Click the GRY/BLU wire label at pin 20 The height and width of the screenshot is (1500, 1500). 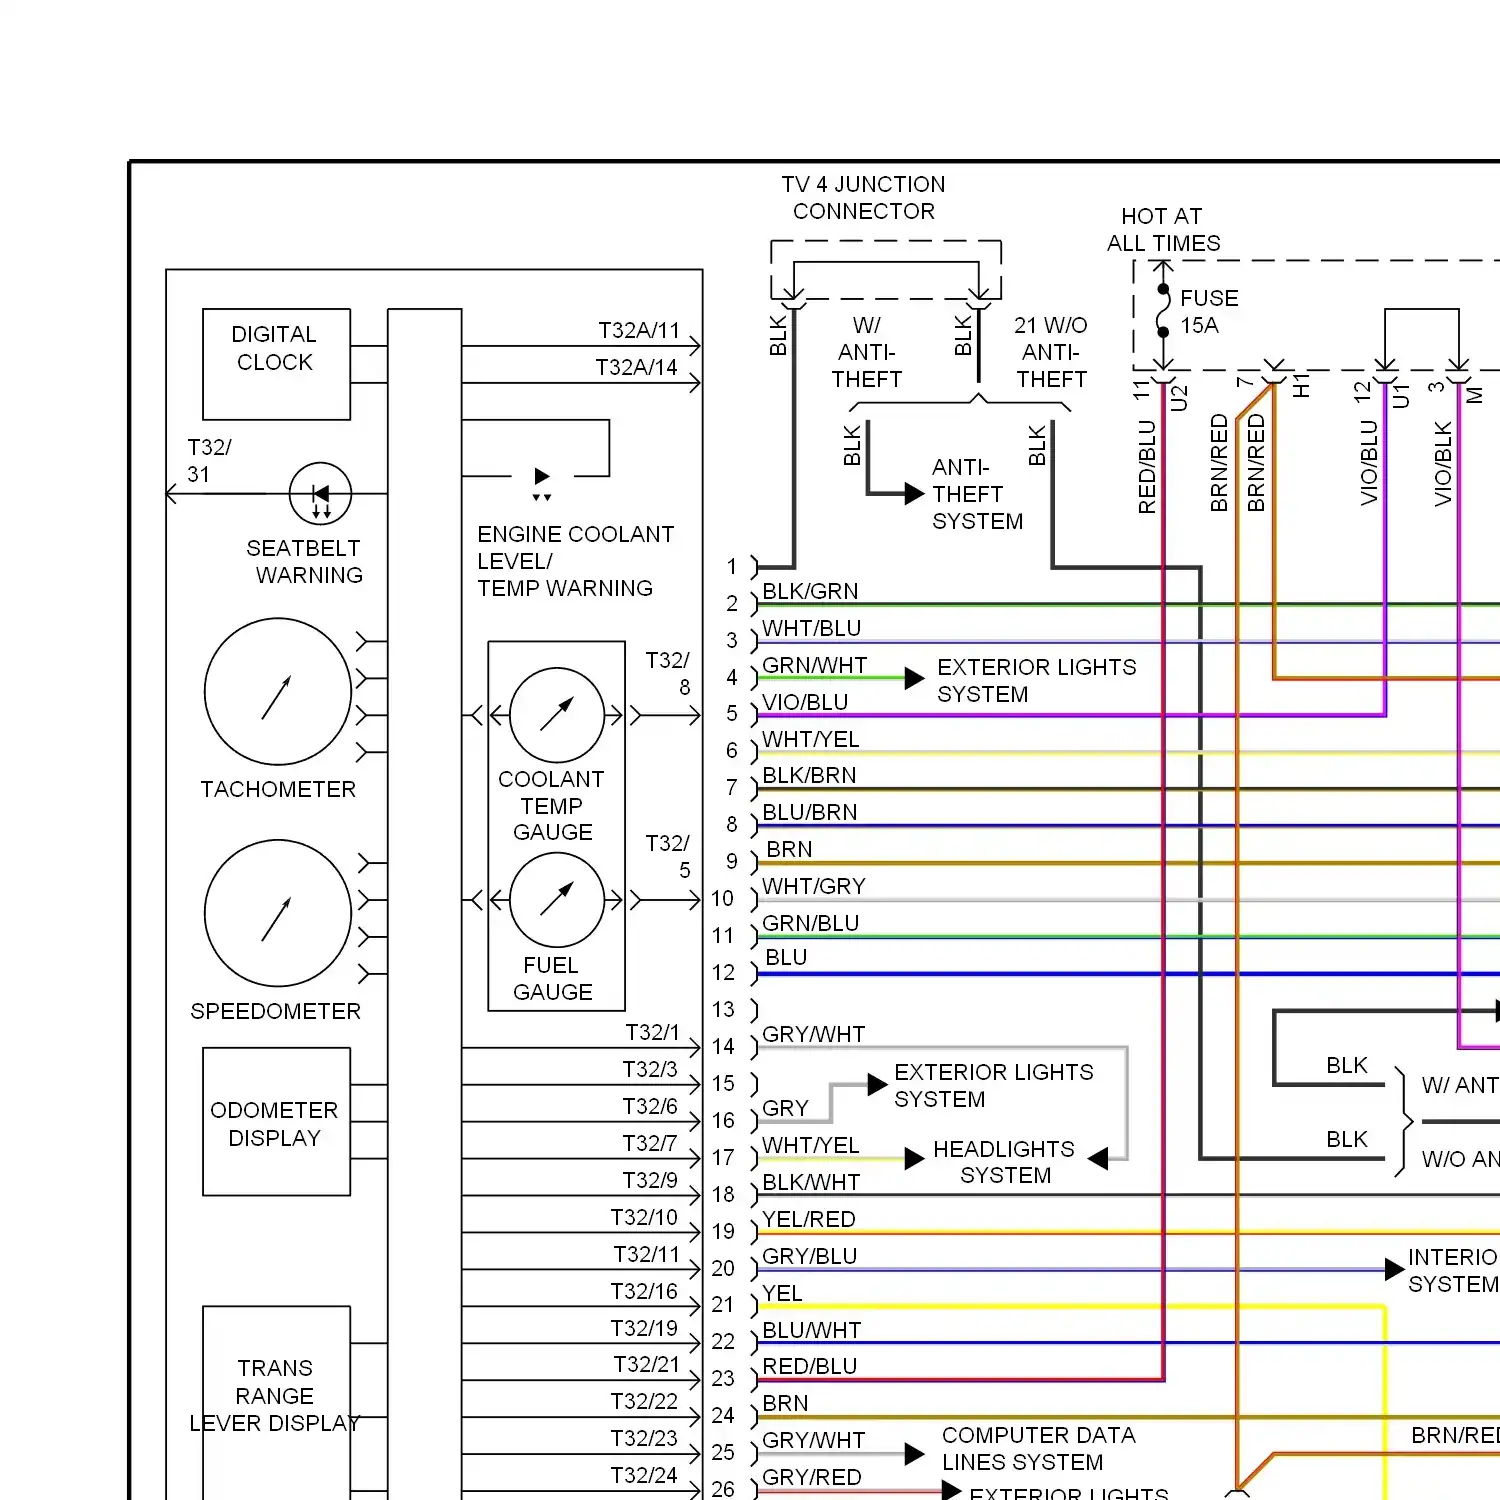(810, 1257)
